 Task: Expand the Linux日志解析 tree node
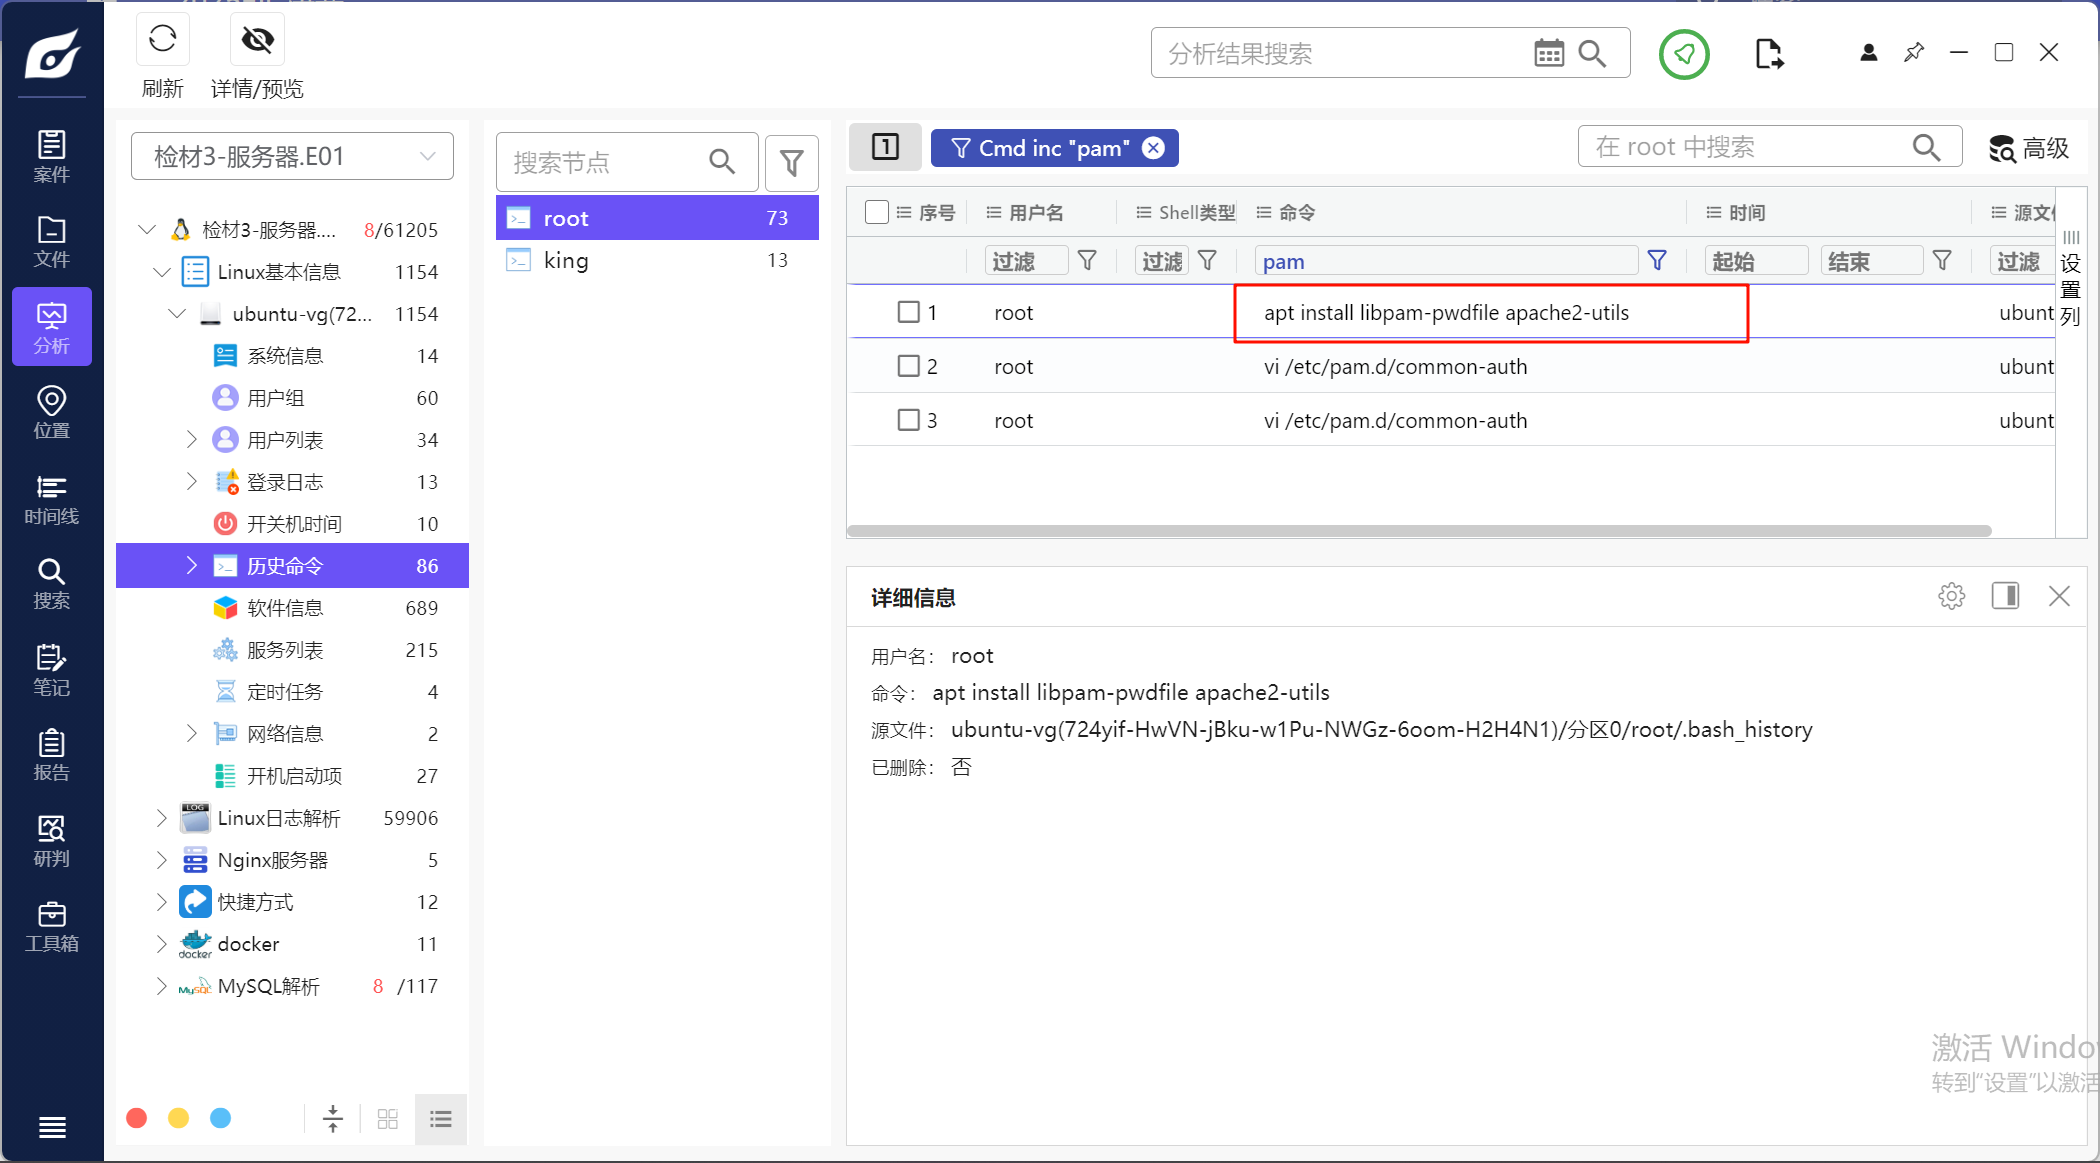(162, 818)
